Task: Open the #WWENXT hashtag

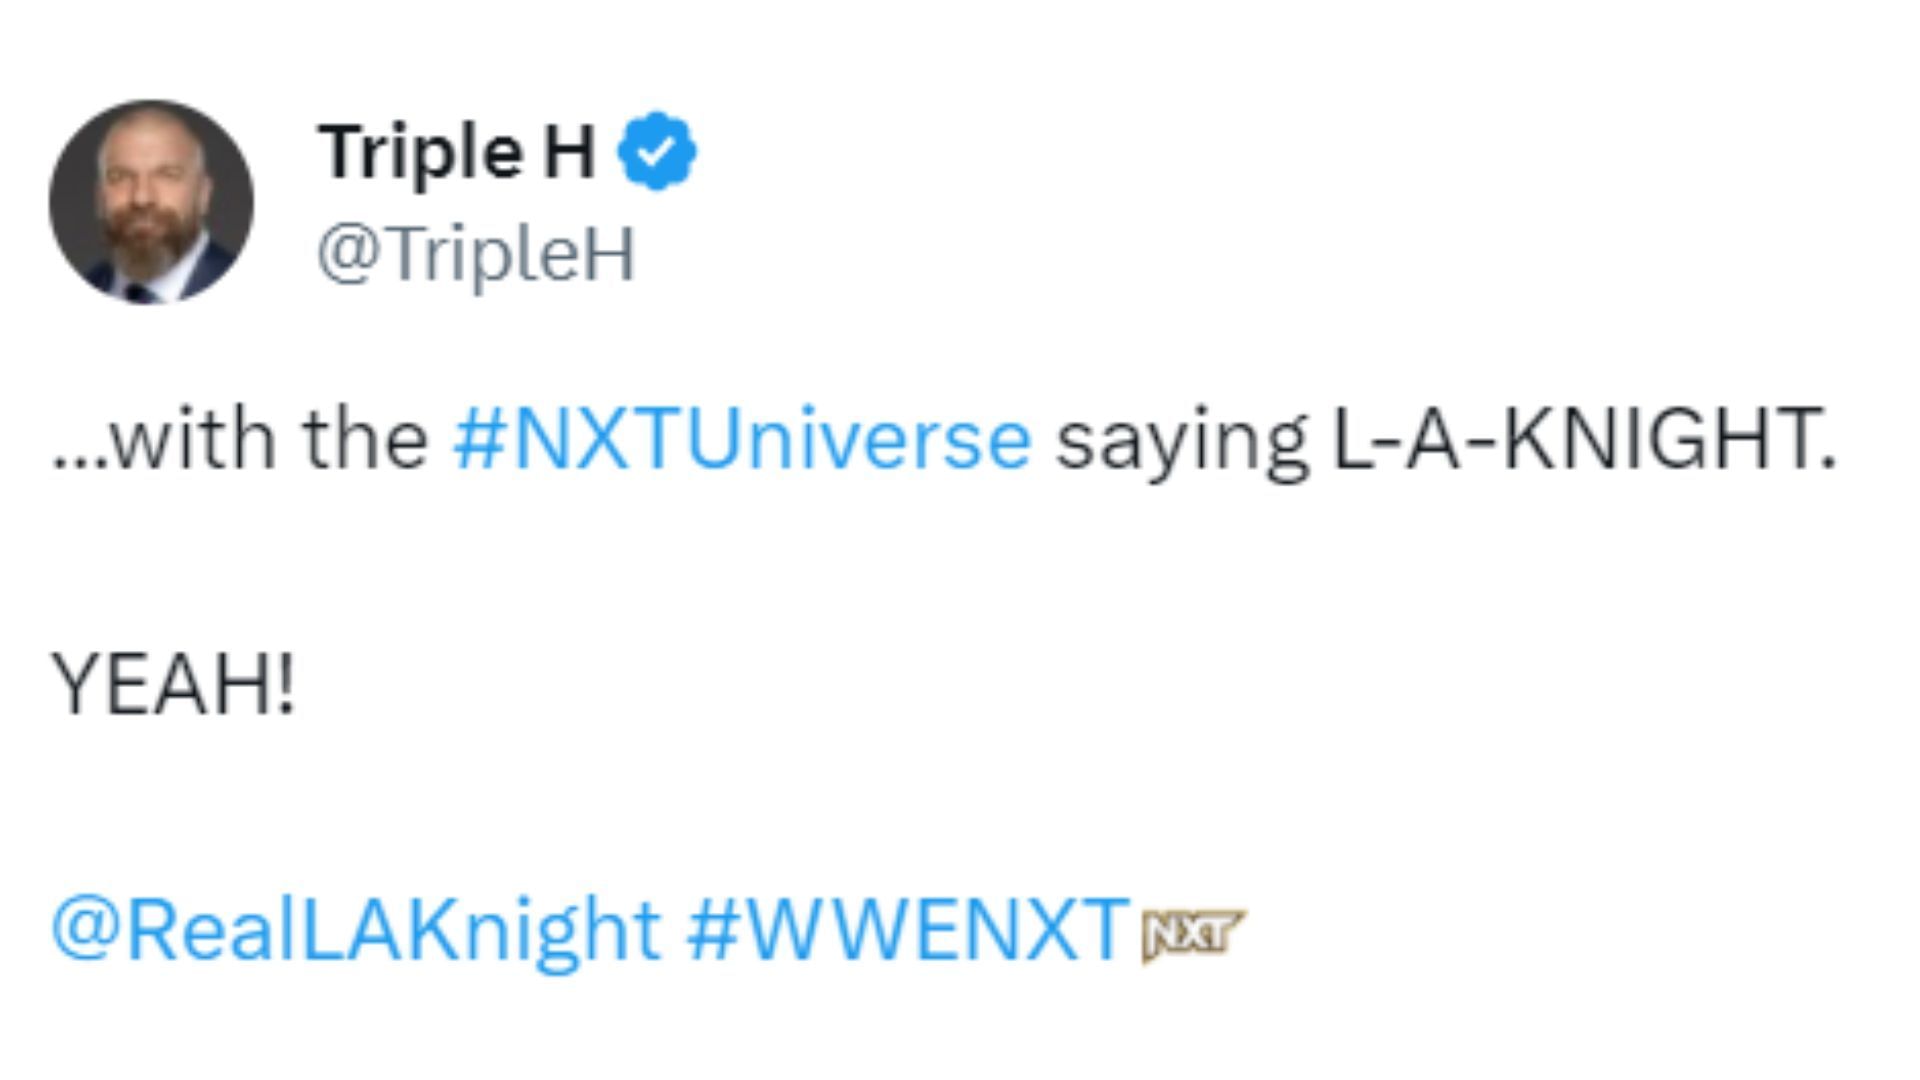Action: (909, 929)
